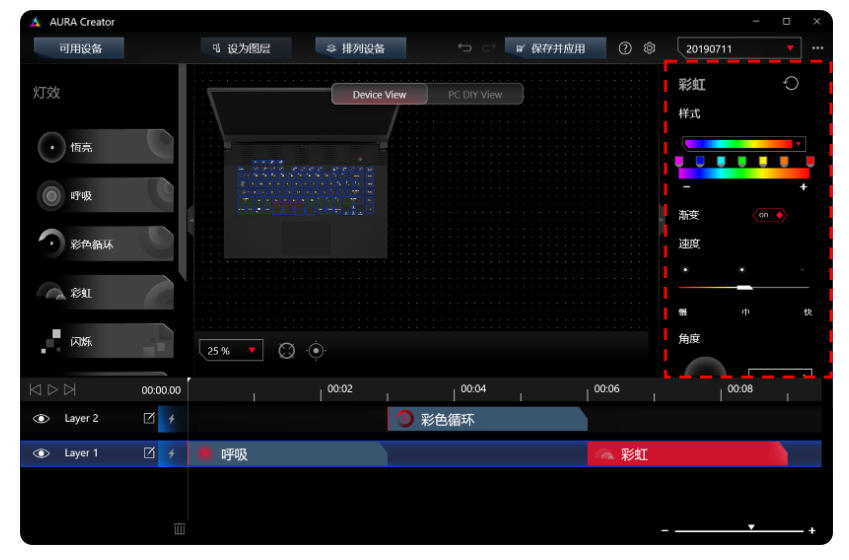This screenshot has width=849, height=560.
Task: Select the 恒亮 static lighting effect
Action: pos(104,147)
